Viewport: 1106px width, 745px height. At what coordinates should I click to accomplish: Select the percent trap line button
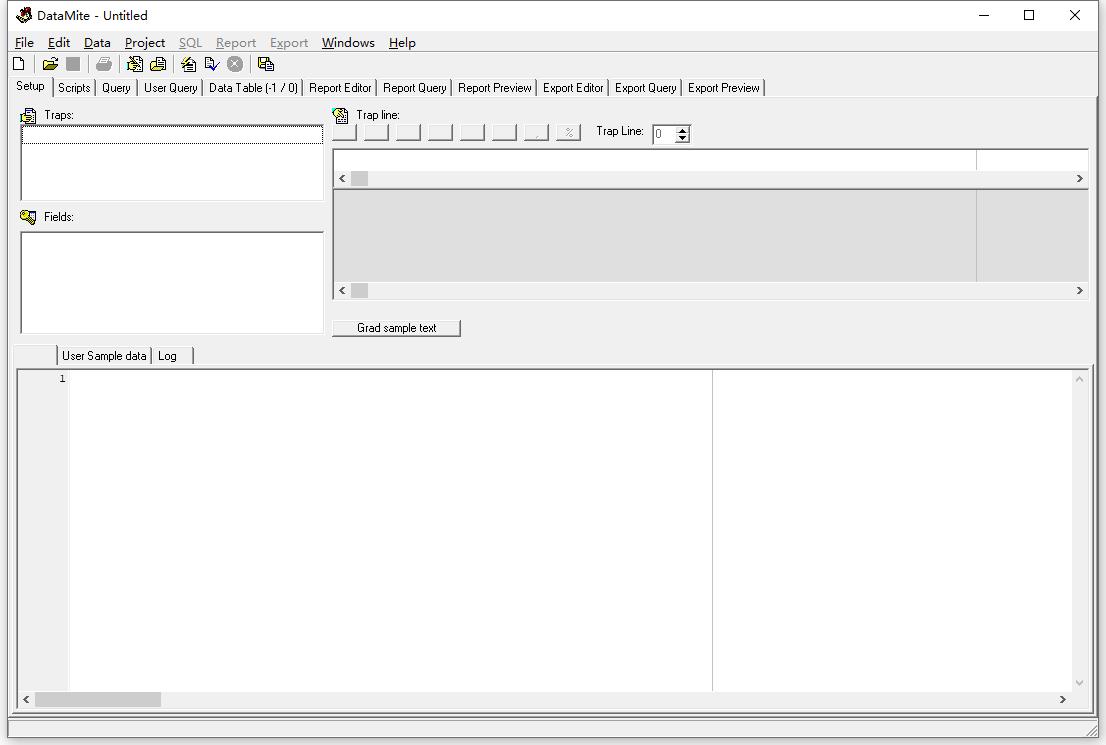(568, 131)
